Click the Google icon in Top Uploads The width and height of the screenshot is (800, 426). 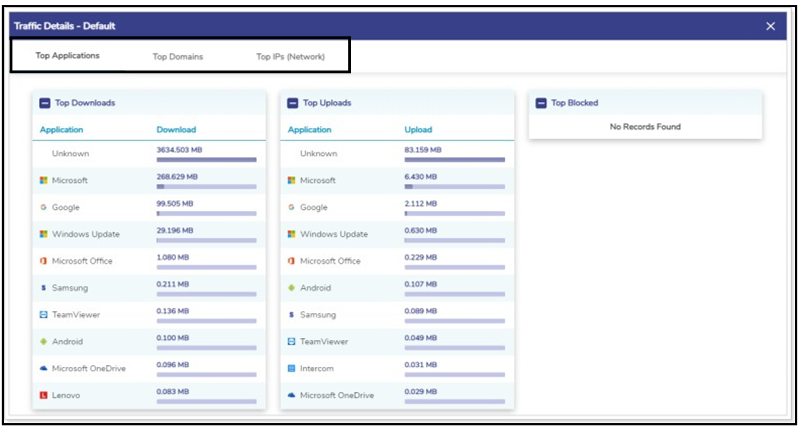click(x=291, y=208)
